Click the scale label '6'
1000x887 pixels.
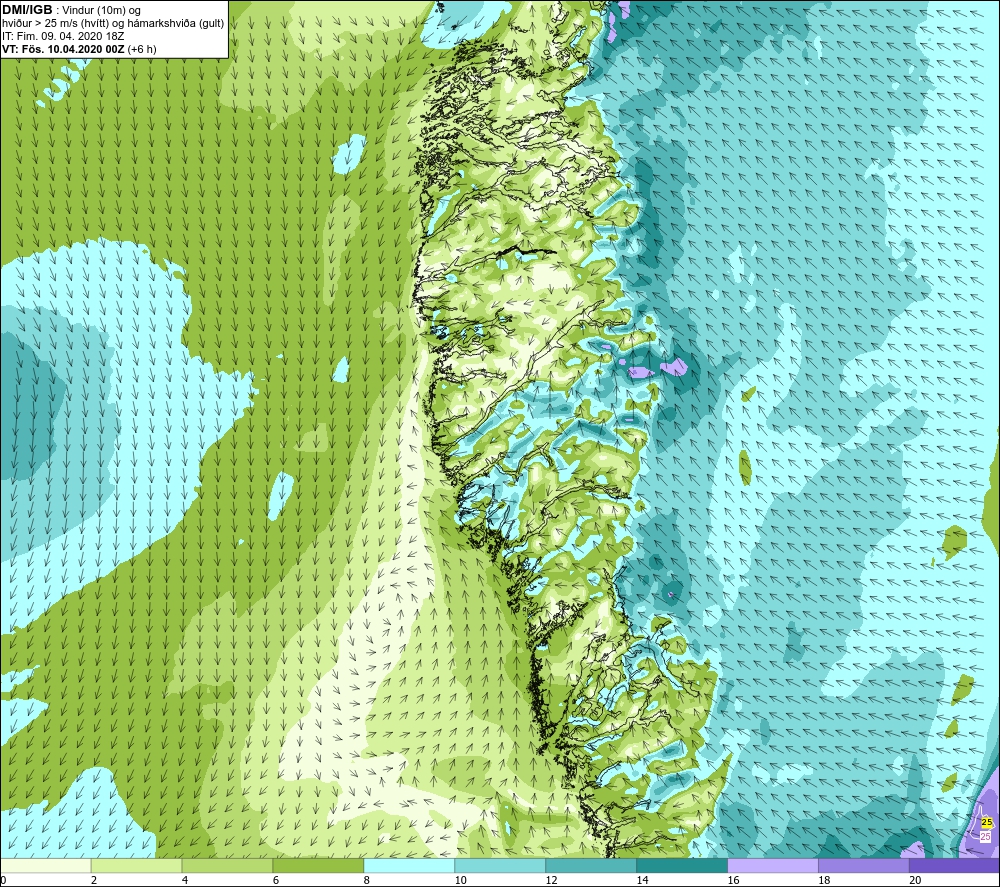pyautogui.click(x=276, y=880)
